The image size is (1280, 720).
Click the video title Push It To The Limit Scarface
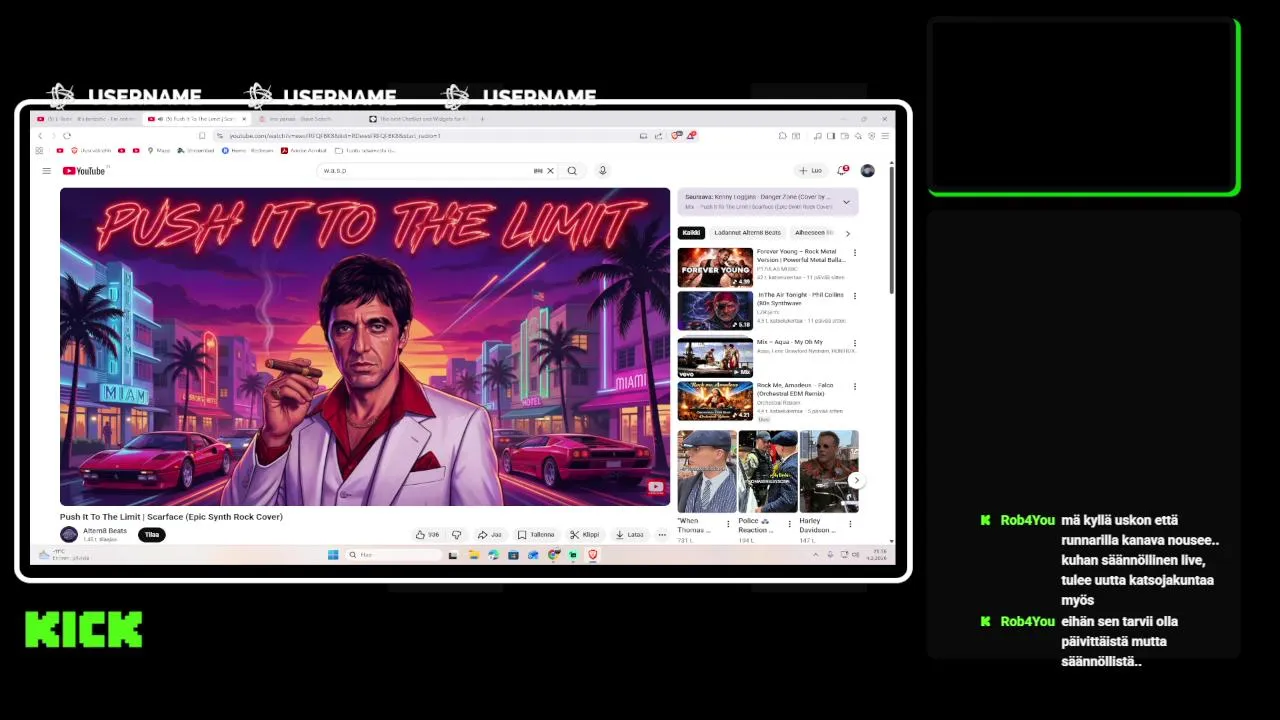point(171,517)
